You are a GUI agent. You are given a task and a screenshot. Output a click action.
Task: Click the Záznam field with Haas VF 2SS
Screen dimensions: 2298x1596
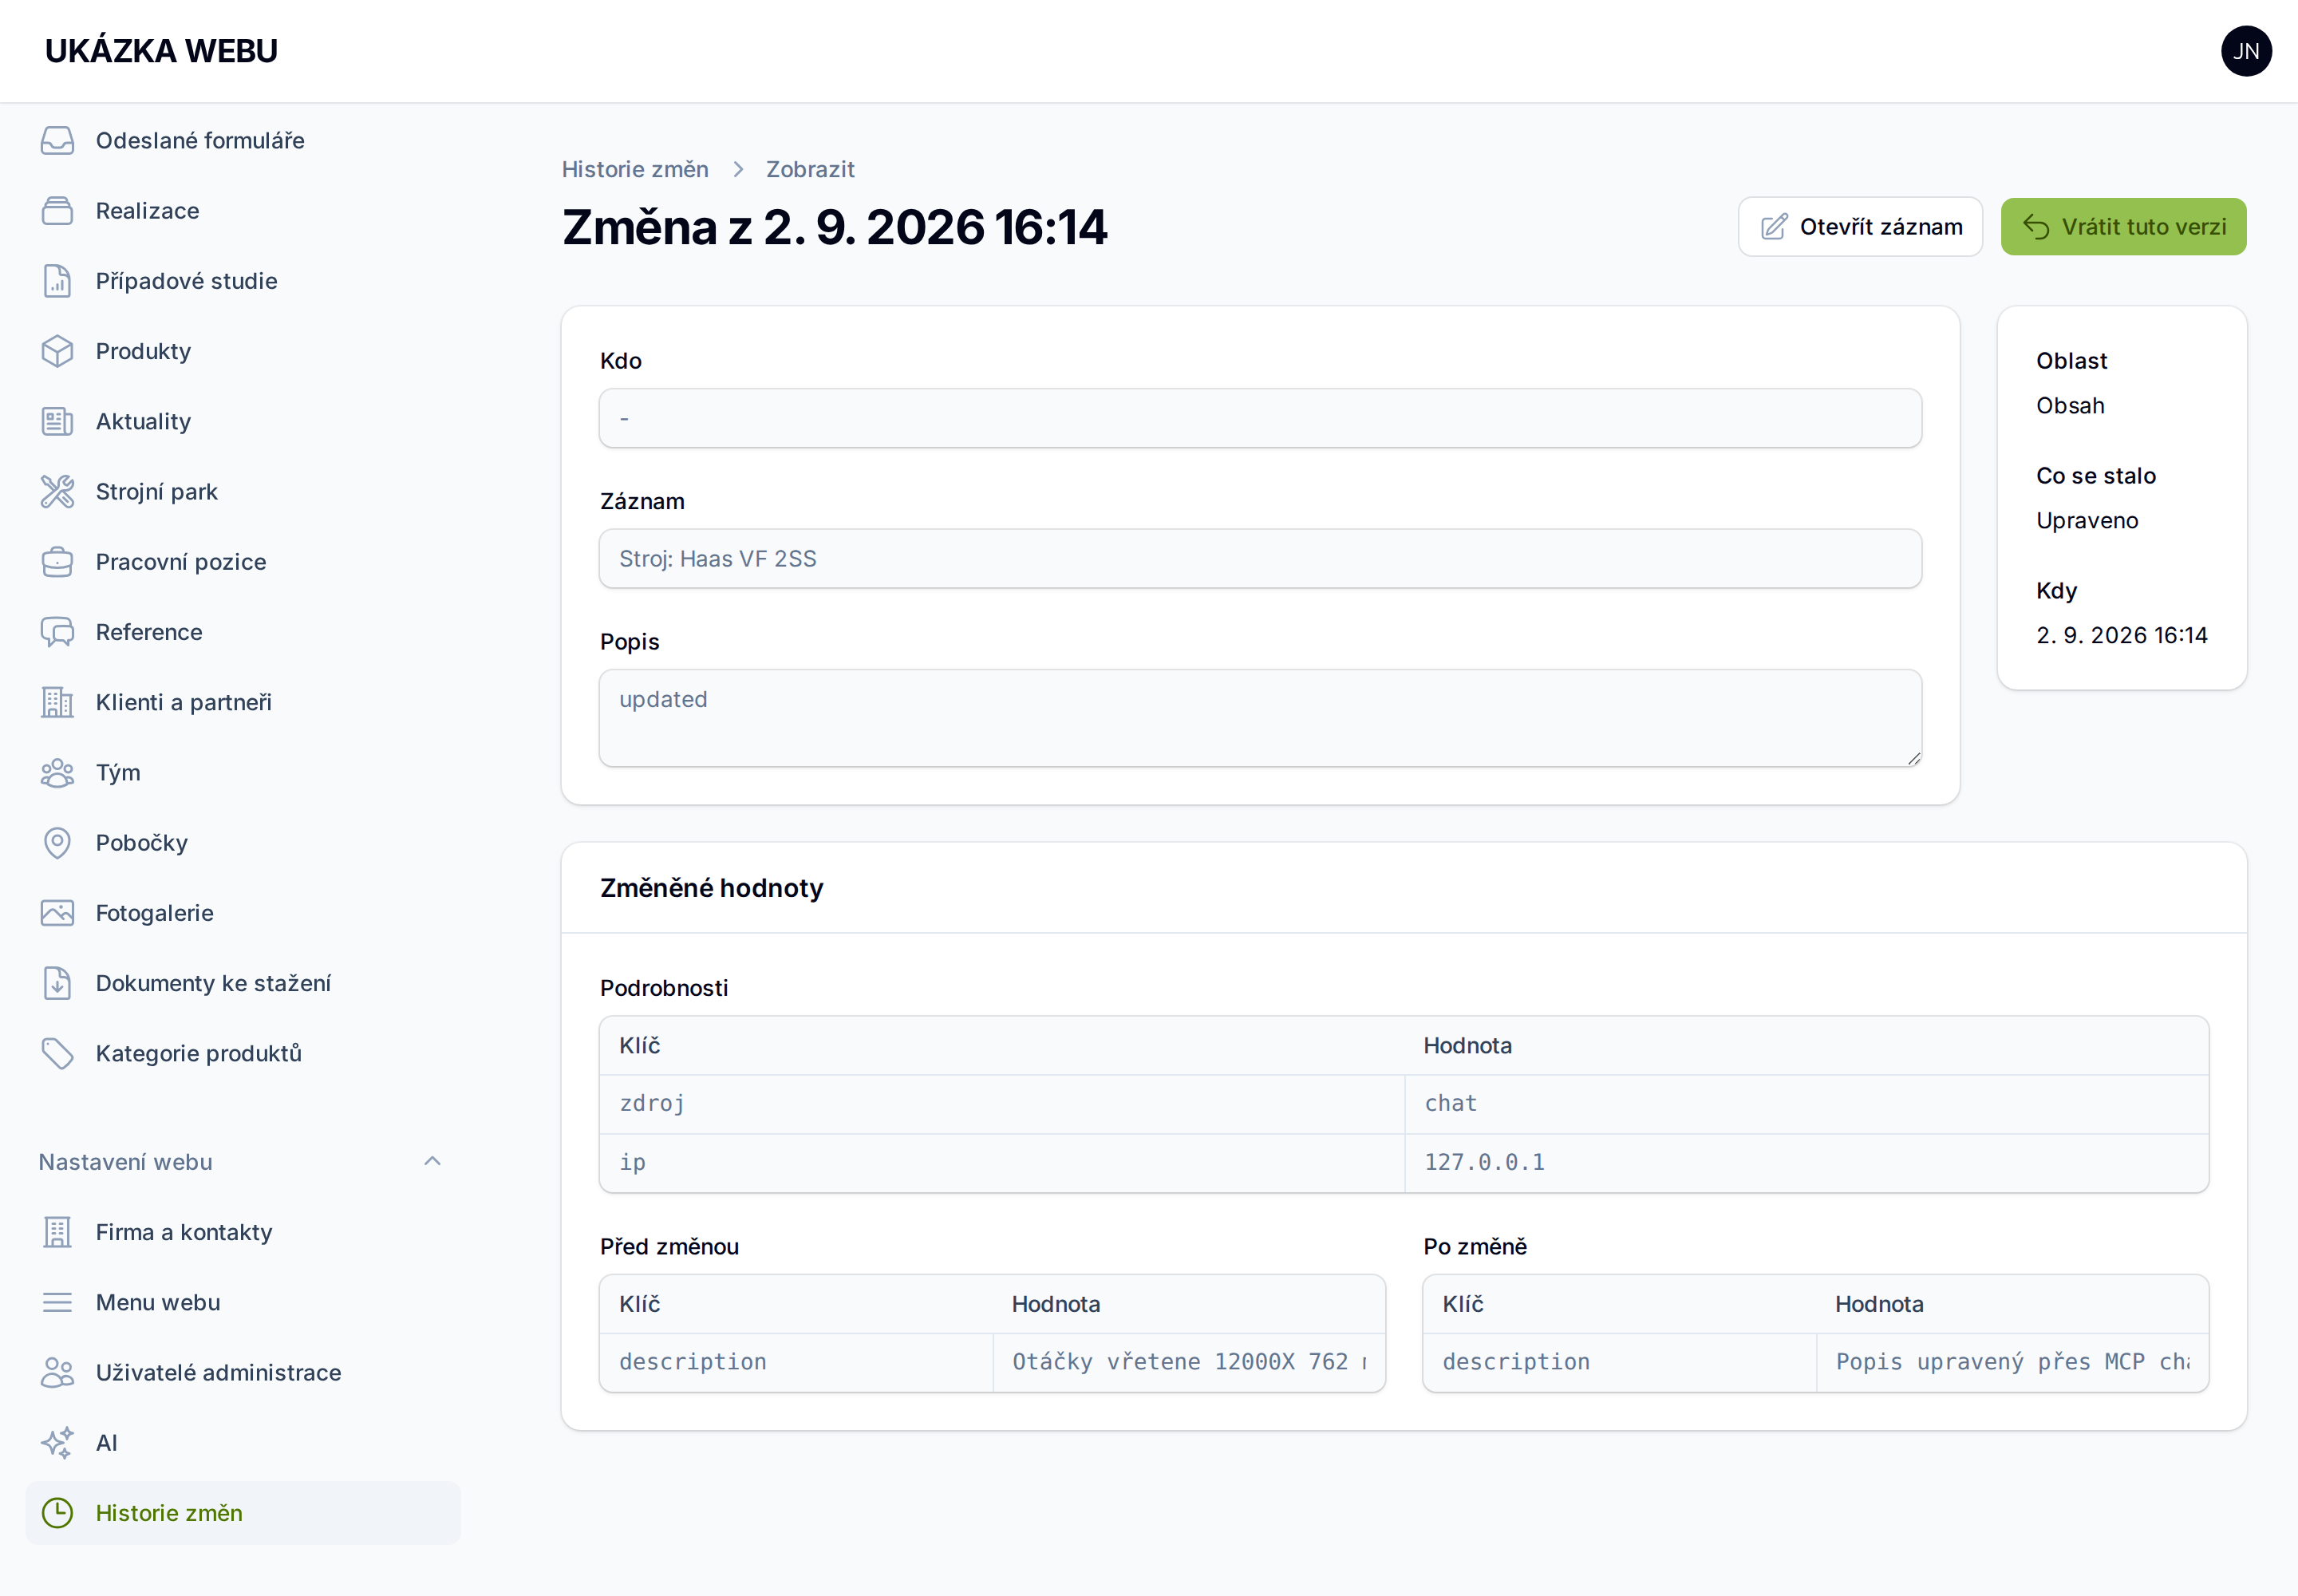click(1260, 559)
